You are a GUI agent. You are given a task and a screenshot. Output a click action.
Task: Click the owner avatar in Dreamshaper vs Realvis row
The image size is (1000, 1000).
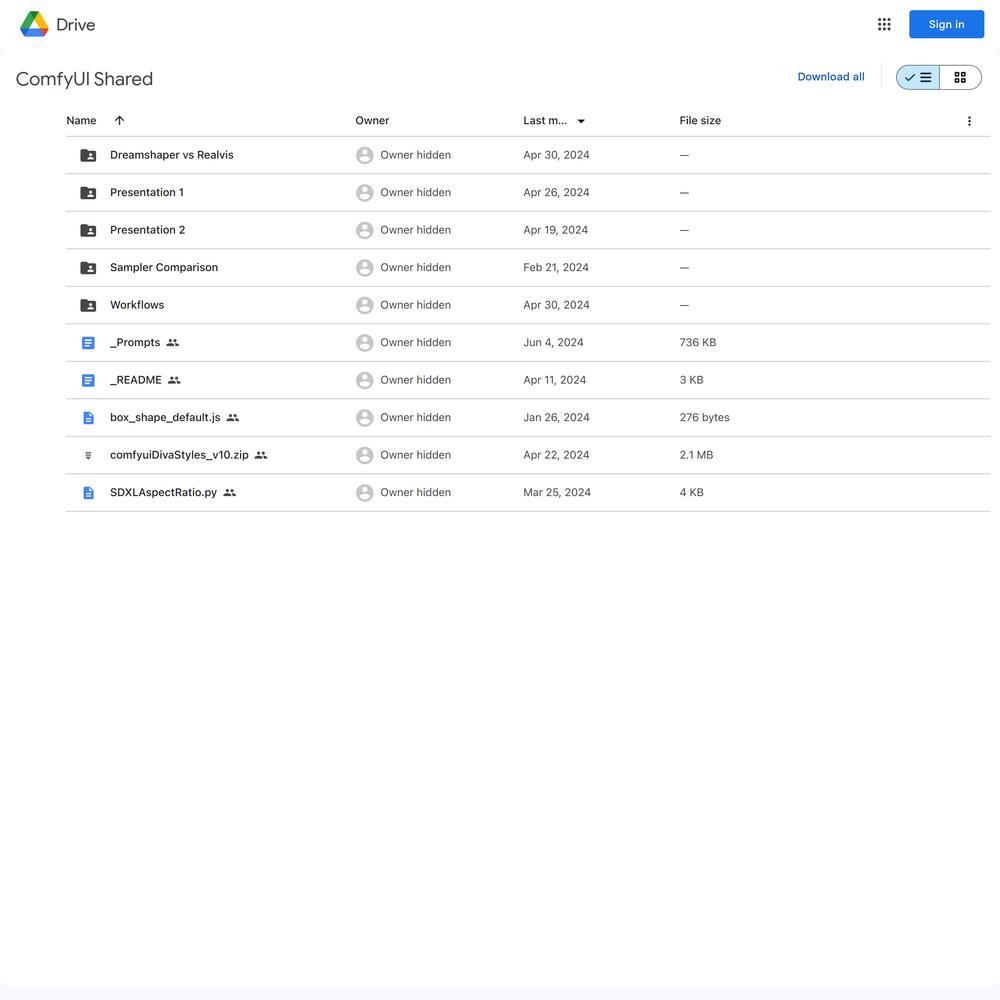coord(364,155)
